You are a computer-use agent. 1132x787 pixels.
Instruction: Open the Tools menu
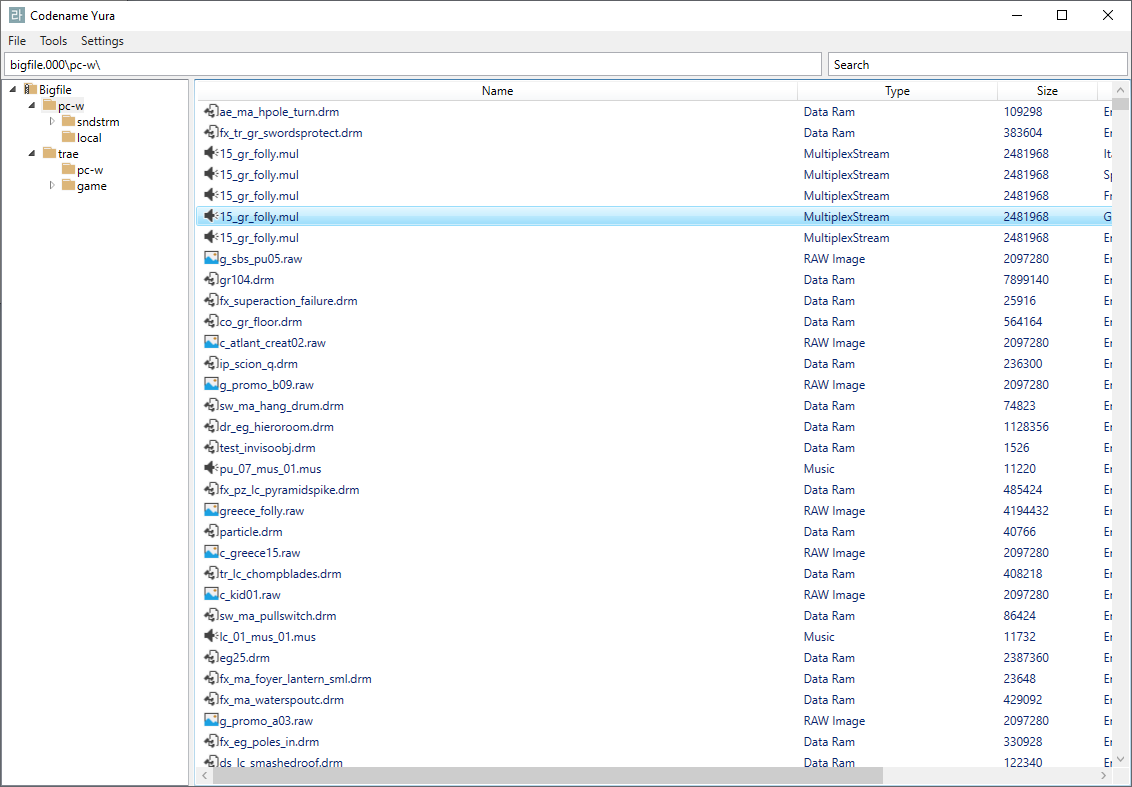(x=53, y=41)
